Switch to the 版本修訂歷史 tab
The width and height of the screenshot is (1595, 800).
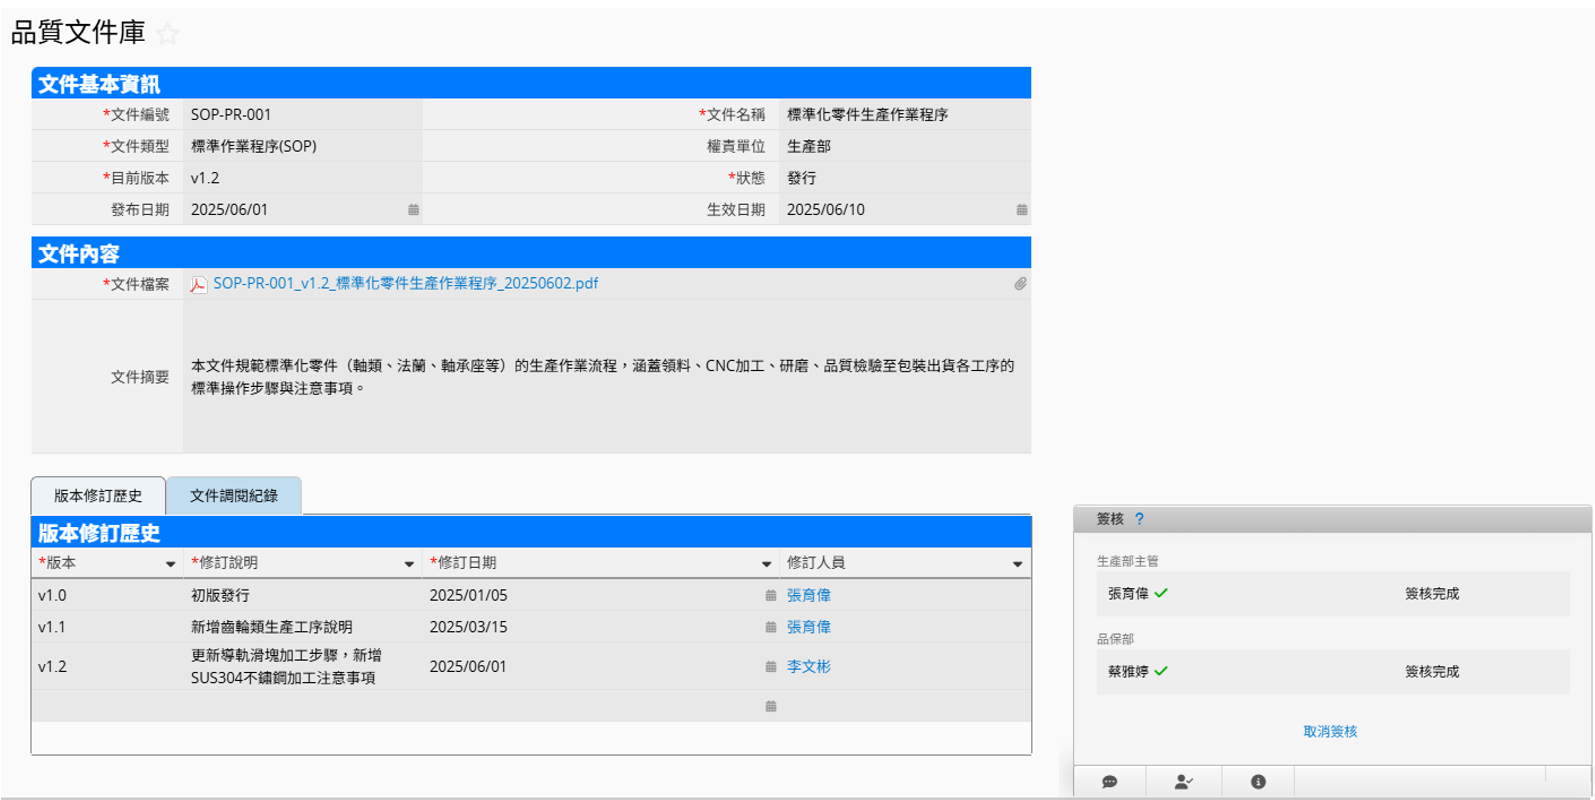coord(98,496)
